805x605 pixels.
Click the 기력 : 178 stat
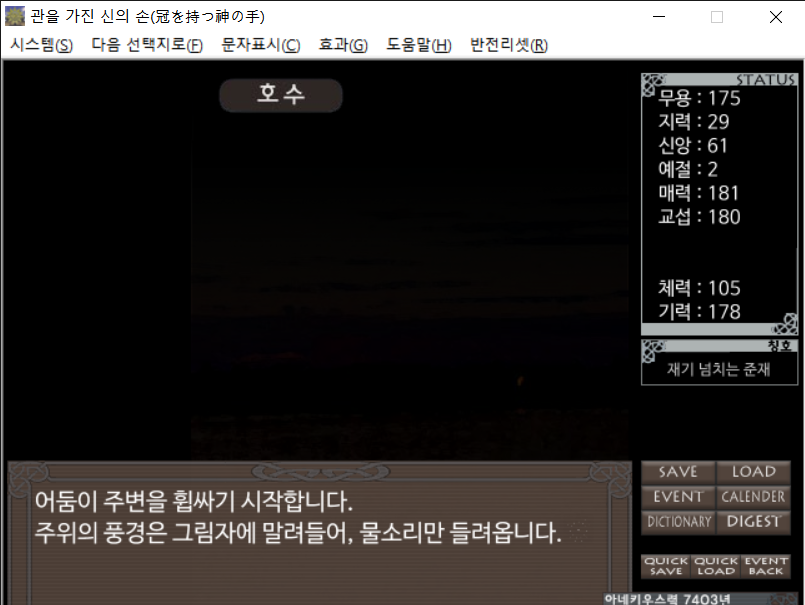[x=699, y=312]
